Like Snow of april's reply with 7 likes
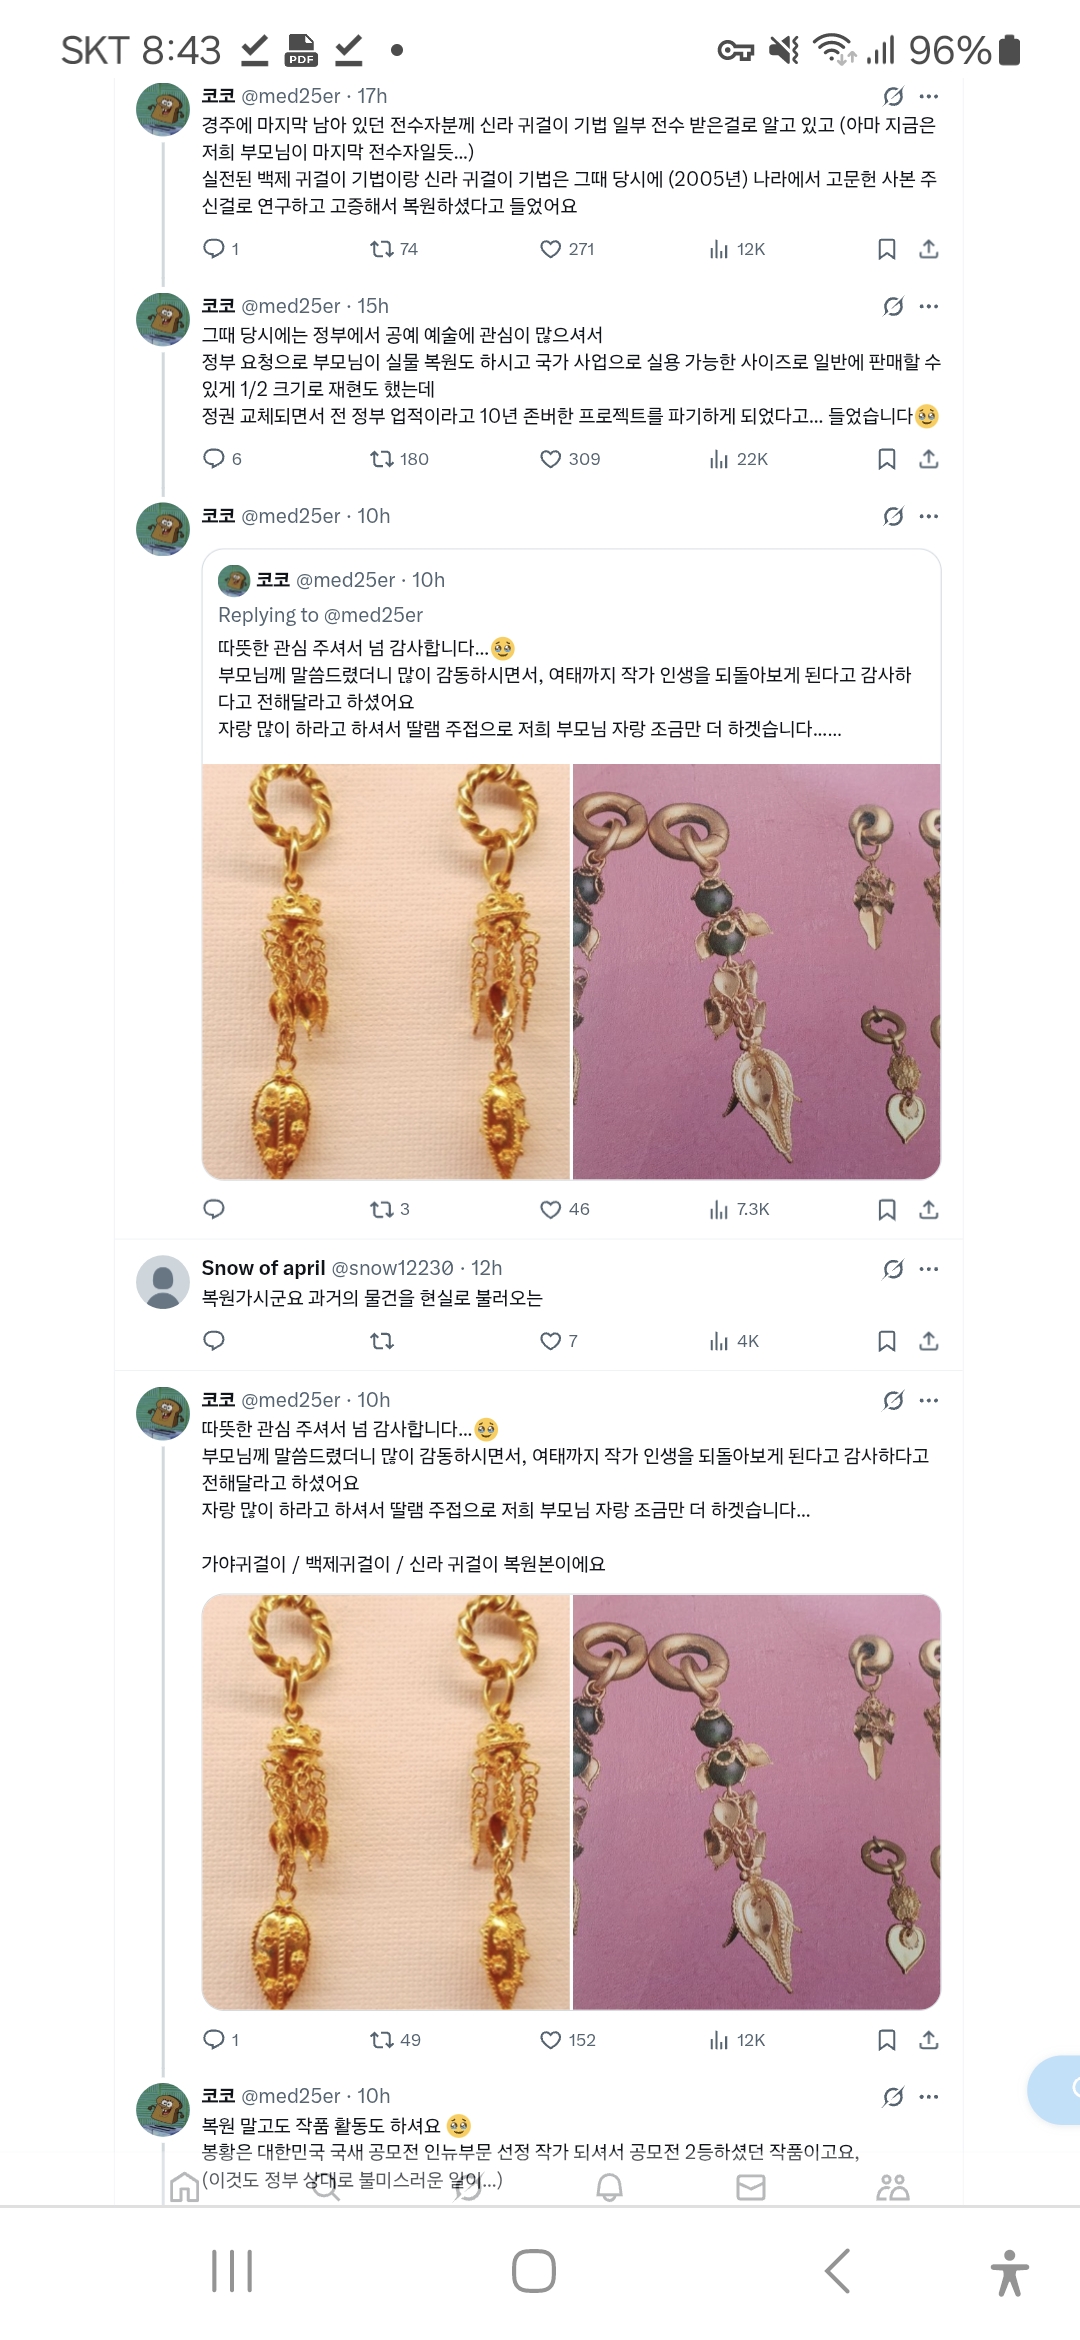Image resolution: width=1080 pixels, height=2340 pixels. [558, 1341]
